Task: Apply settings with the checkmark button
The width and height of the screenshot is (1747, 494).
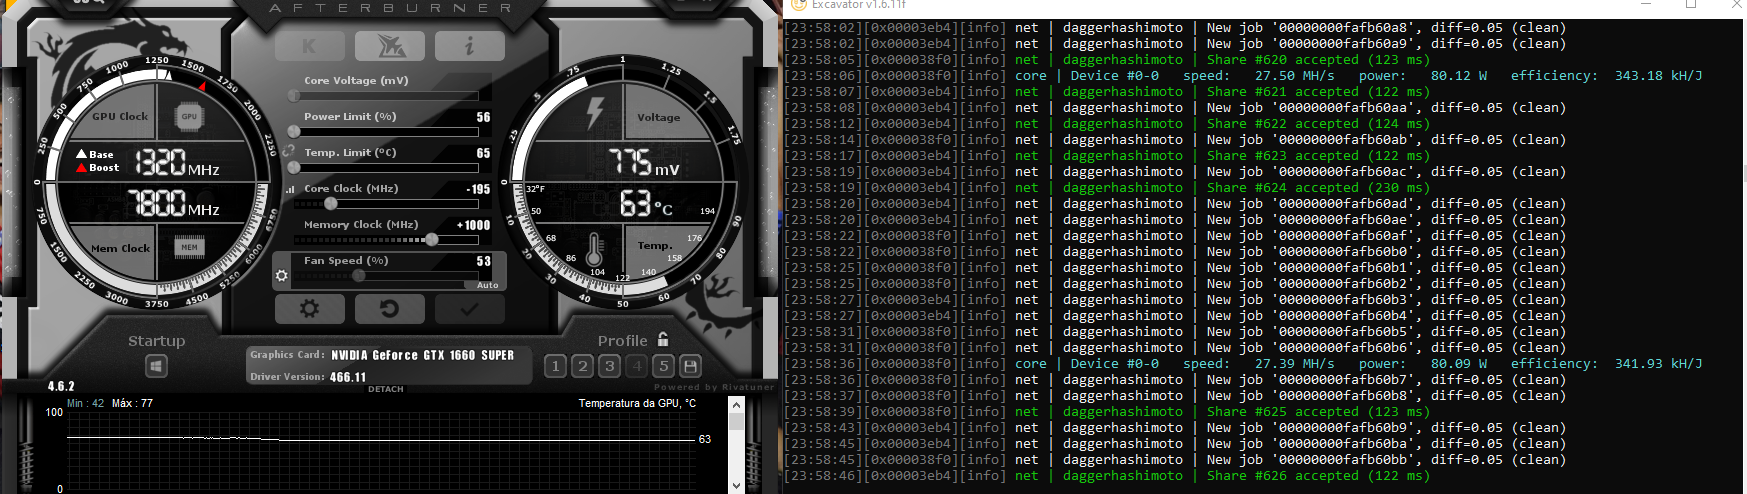Action: coord(469,309)
